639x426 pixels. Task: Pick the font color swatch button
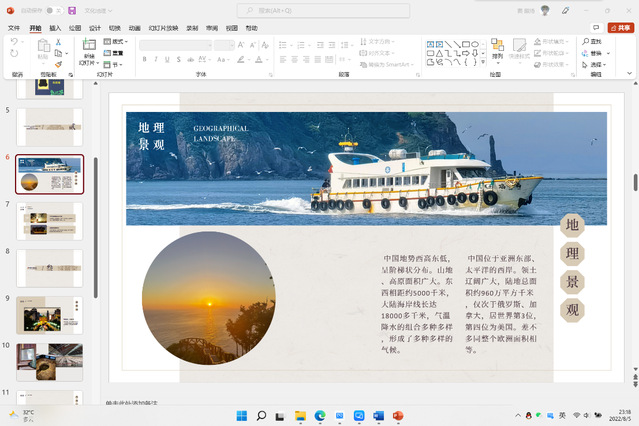pos(257,59)
